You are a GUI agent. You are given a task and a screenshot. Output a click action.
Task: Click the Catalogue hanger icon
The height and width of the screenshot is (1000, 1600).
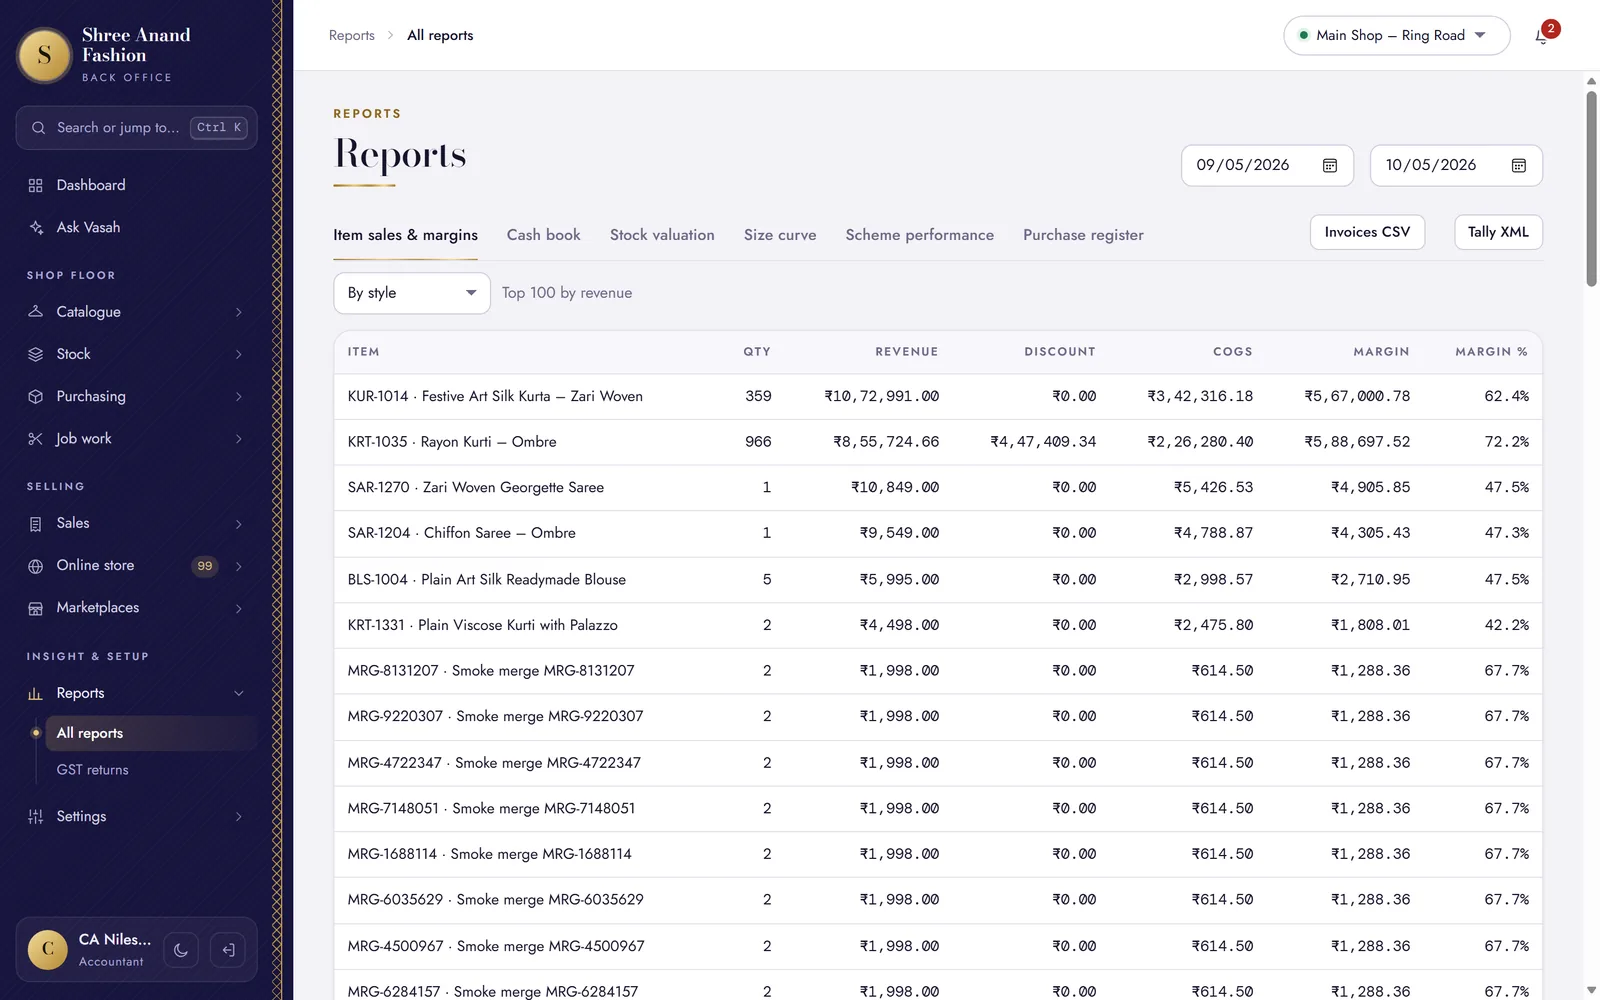(36, 312)
